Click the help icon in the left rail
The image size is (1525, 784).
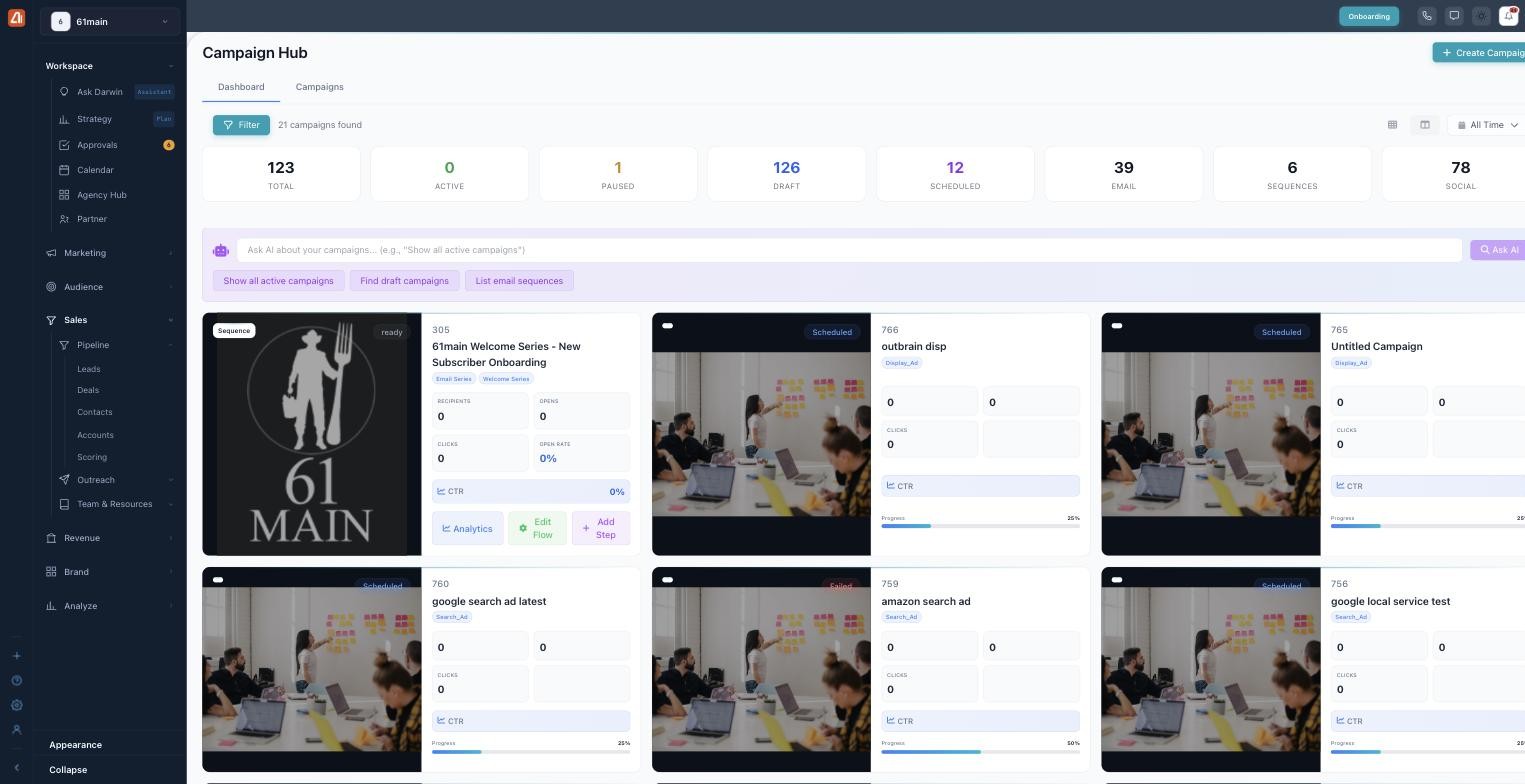pos(16,681)
